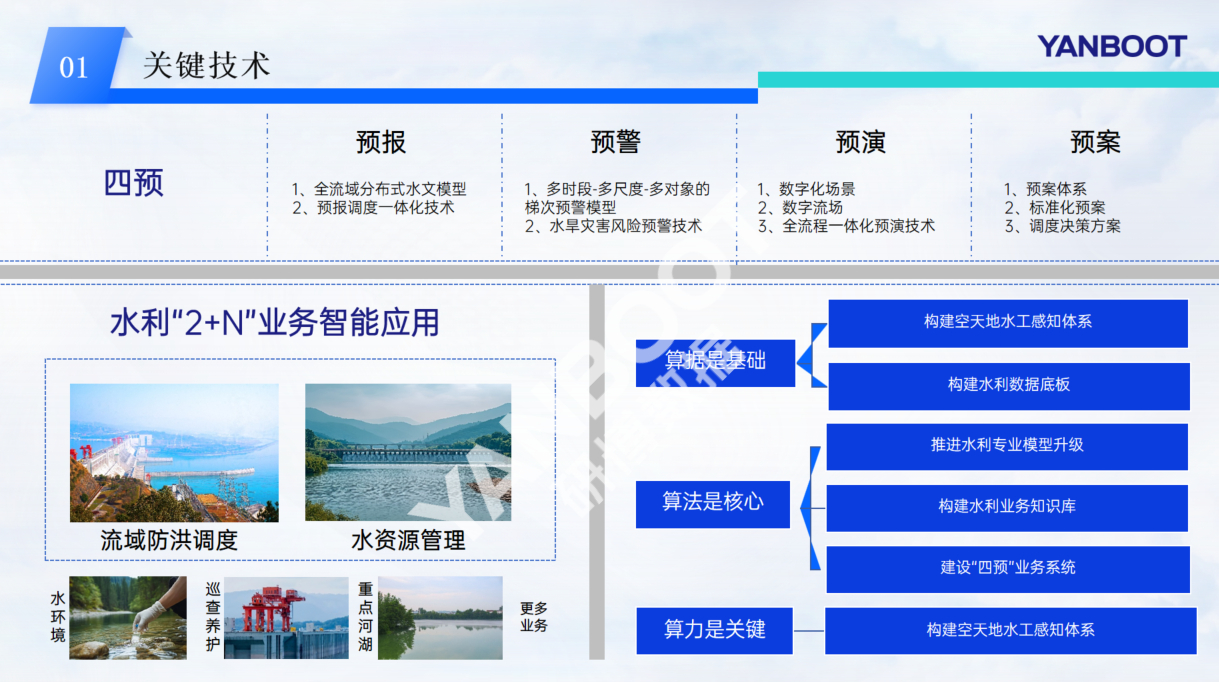Click the 算据是基础 box
Viewport: 1219px width, 682px height.
coord(715,362)
